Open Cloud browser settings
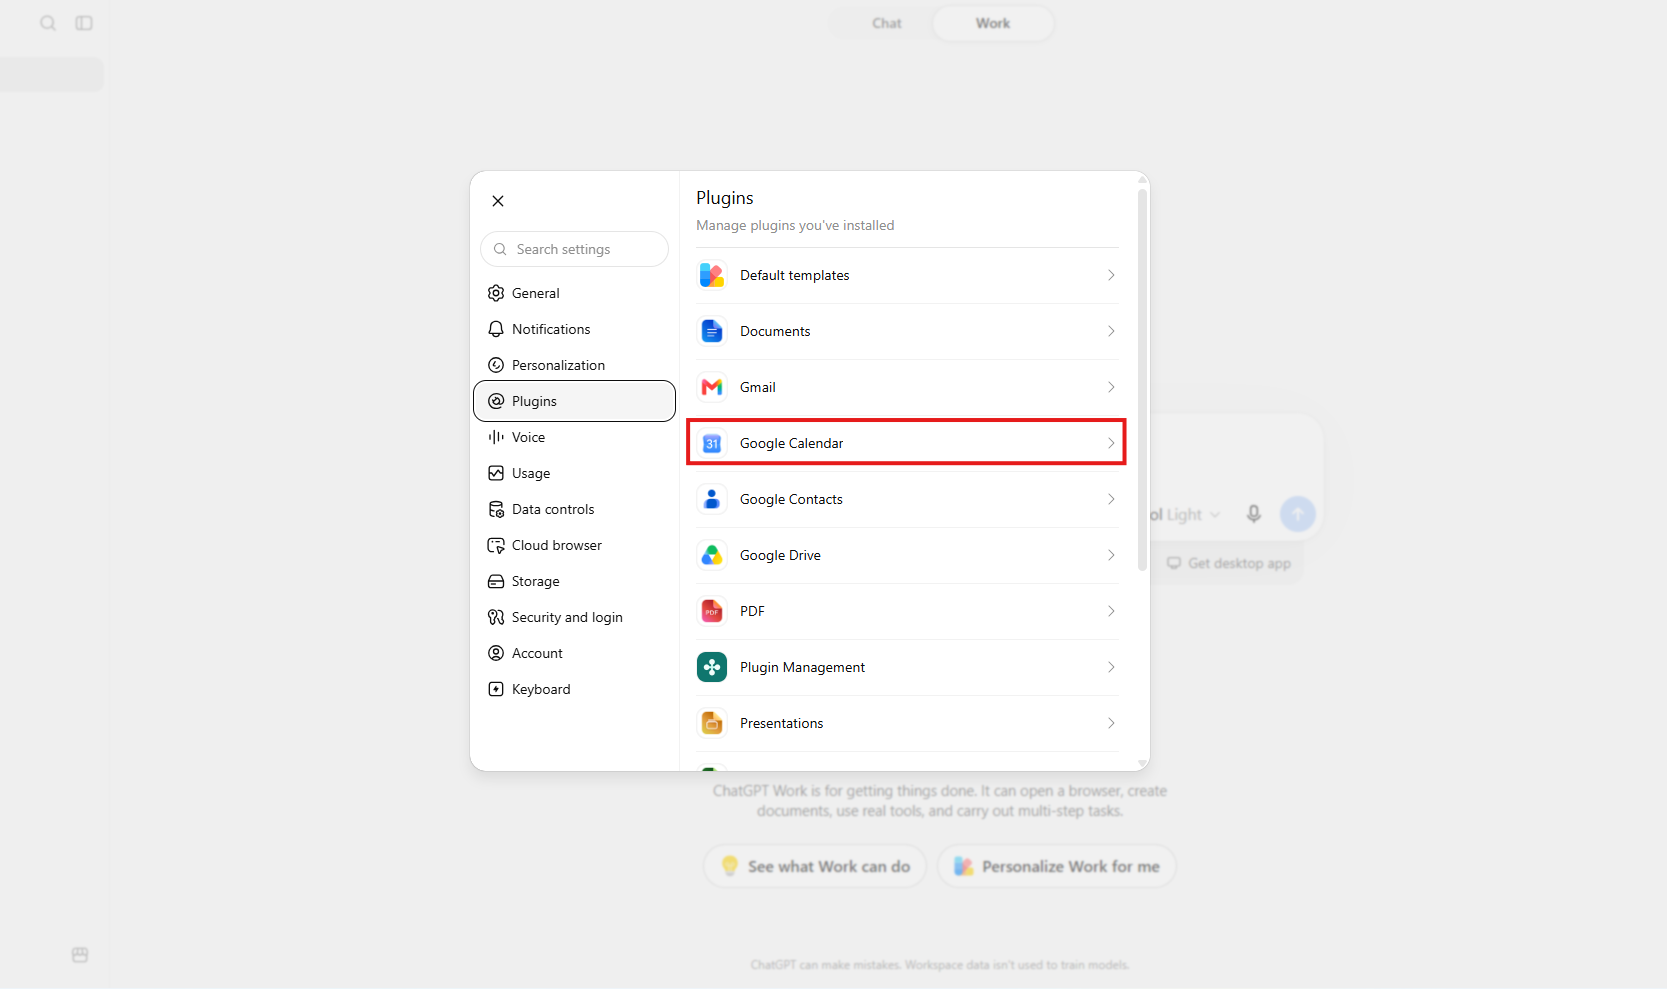1667x989 pixels. (x=574, y=545)
